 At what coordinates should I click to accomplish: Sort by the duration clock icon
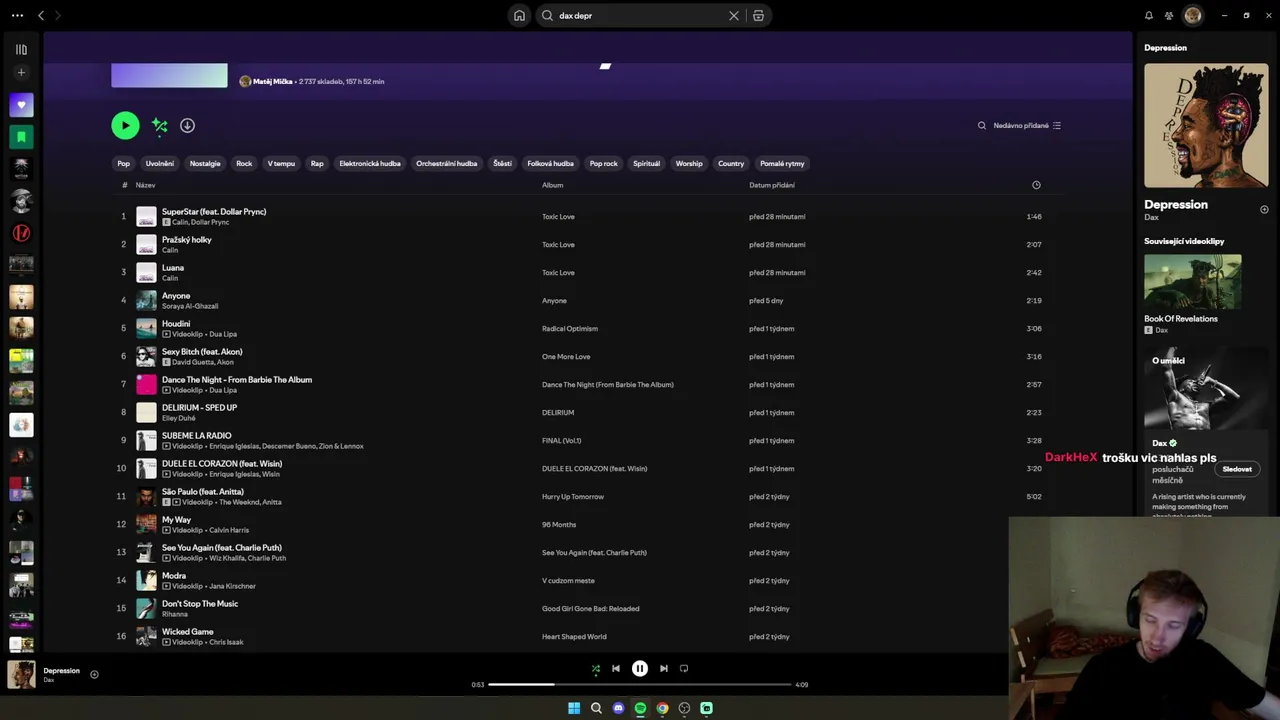tap(1036, 185)
